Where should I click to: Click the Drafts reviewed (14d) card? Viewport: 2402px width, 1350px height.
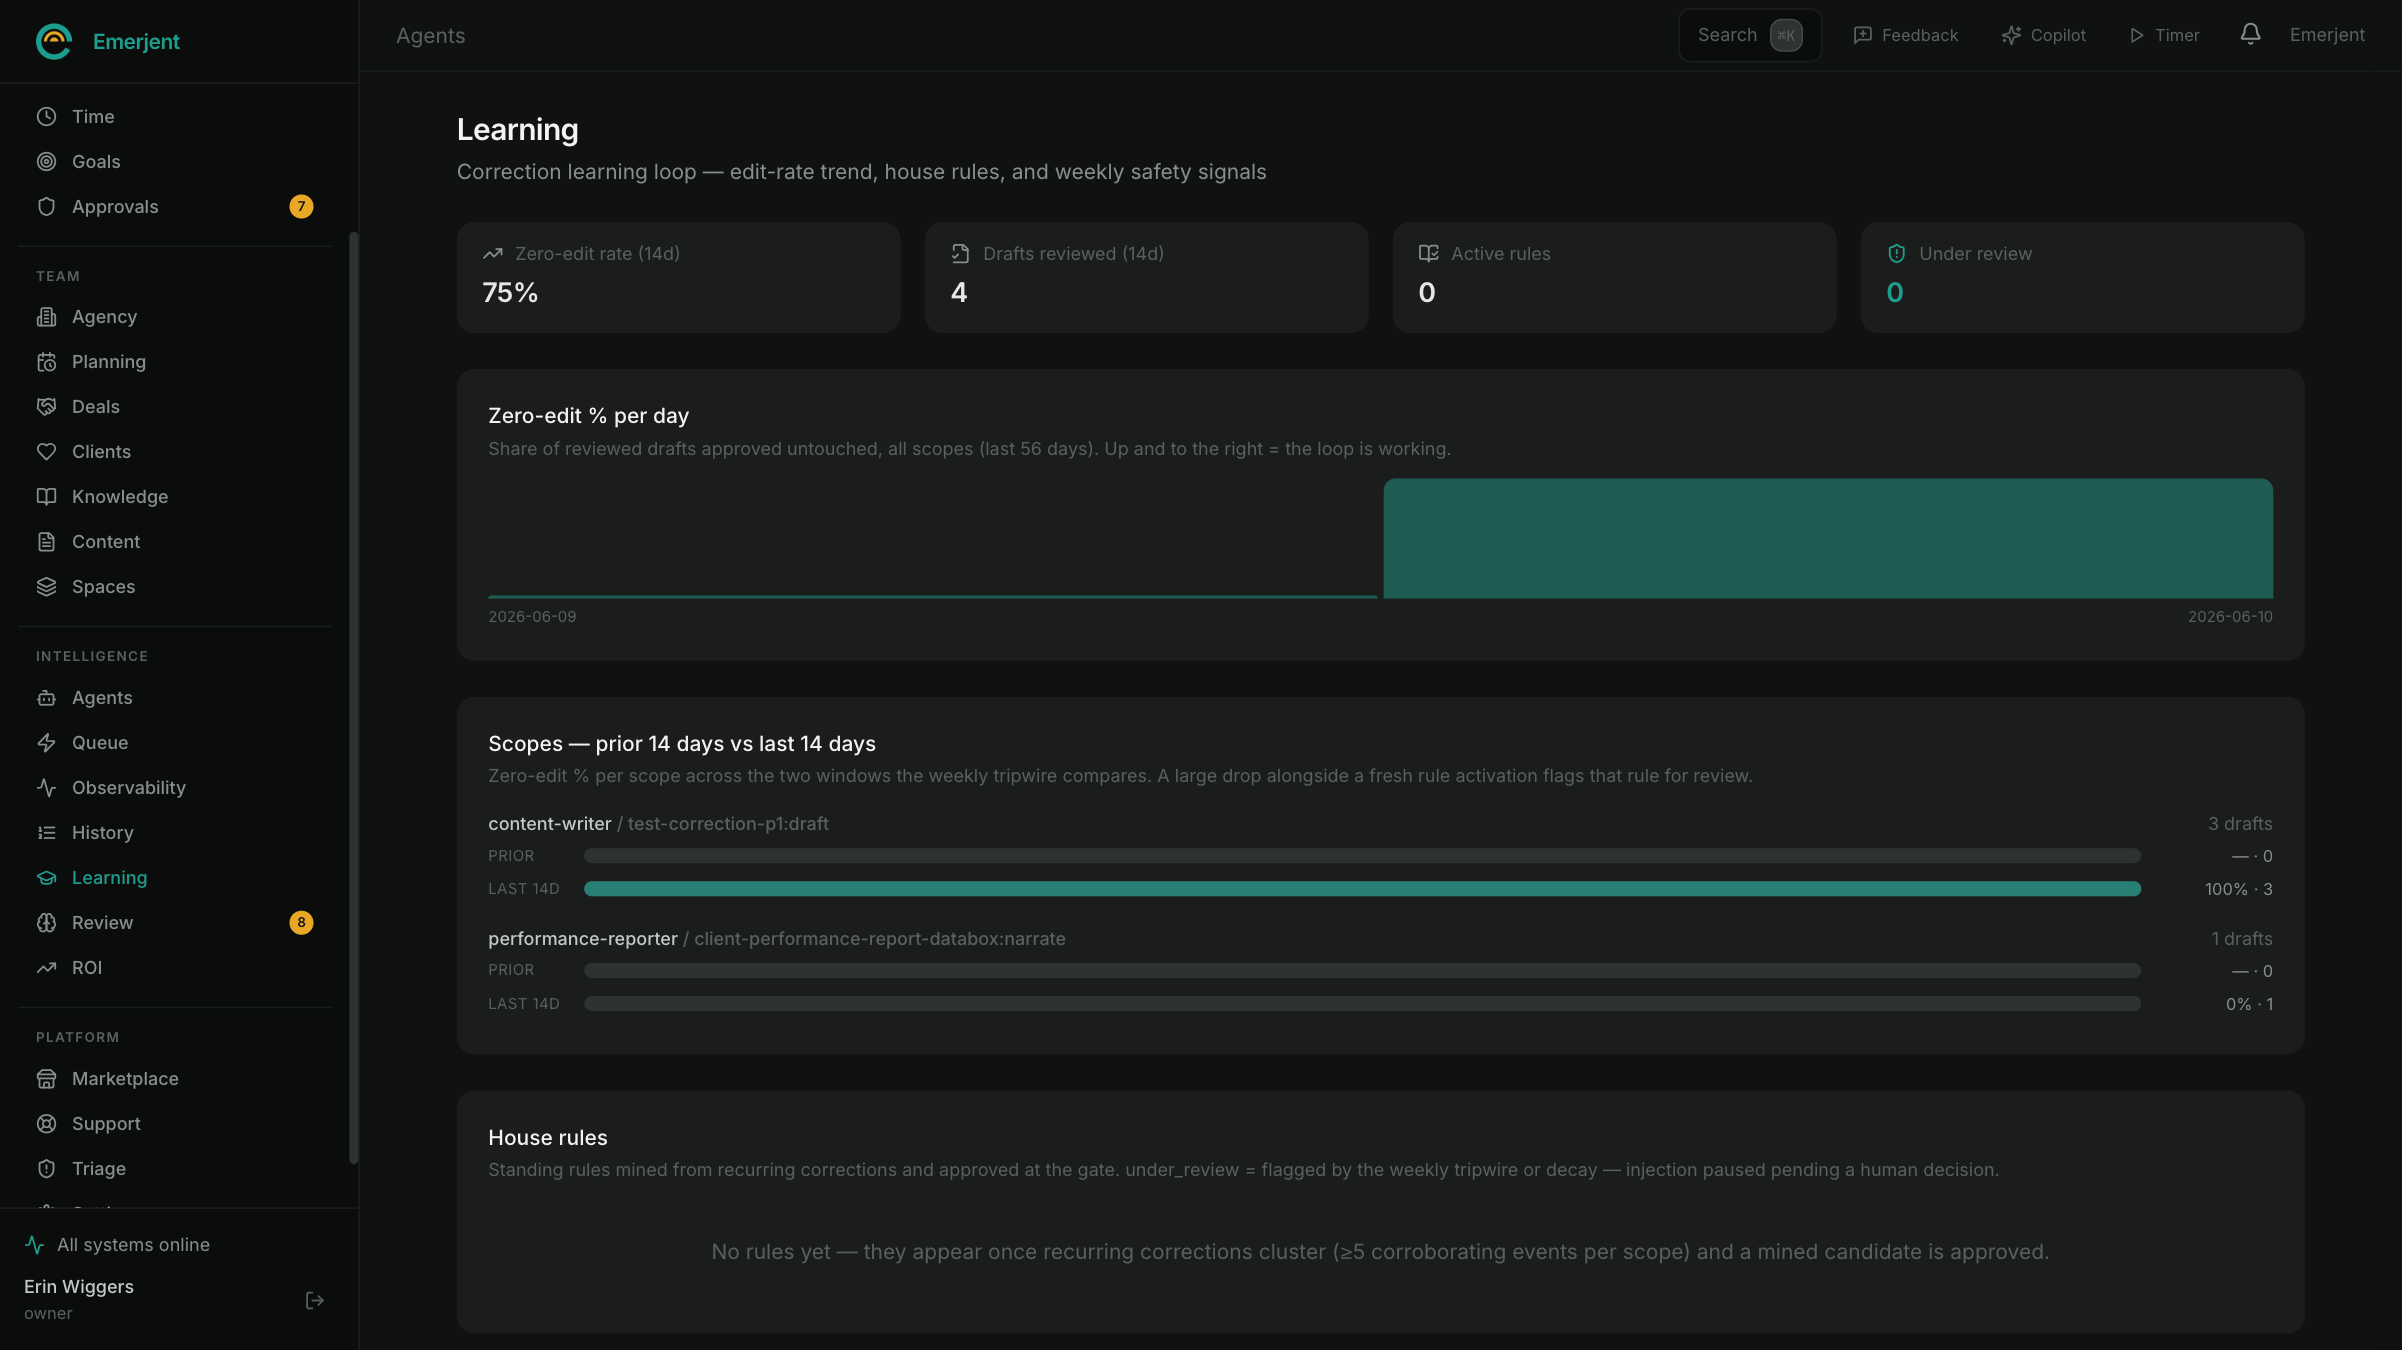pyautogui.click(x=1146, y=277)
